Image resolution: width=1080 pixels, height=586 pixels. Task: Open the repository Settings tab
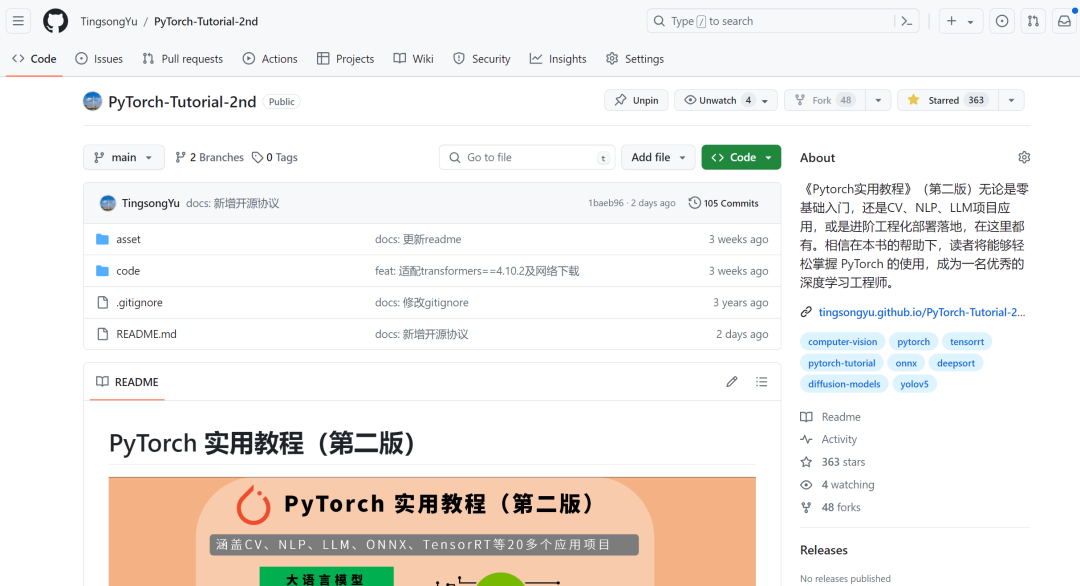click(x=634, y=58)
